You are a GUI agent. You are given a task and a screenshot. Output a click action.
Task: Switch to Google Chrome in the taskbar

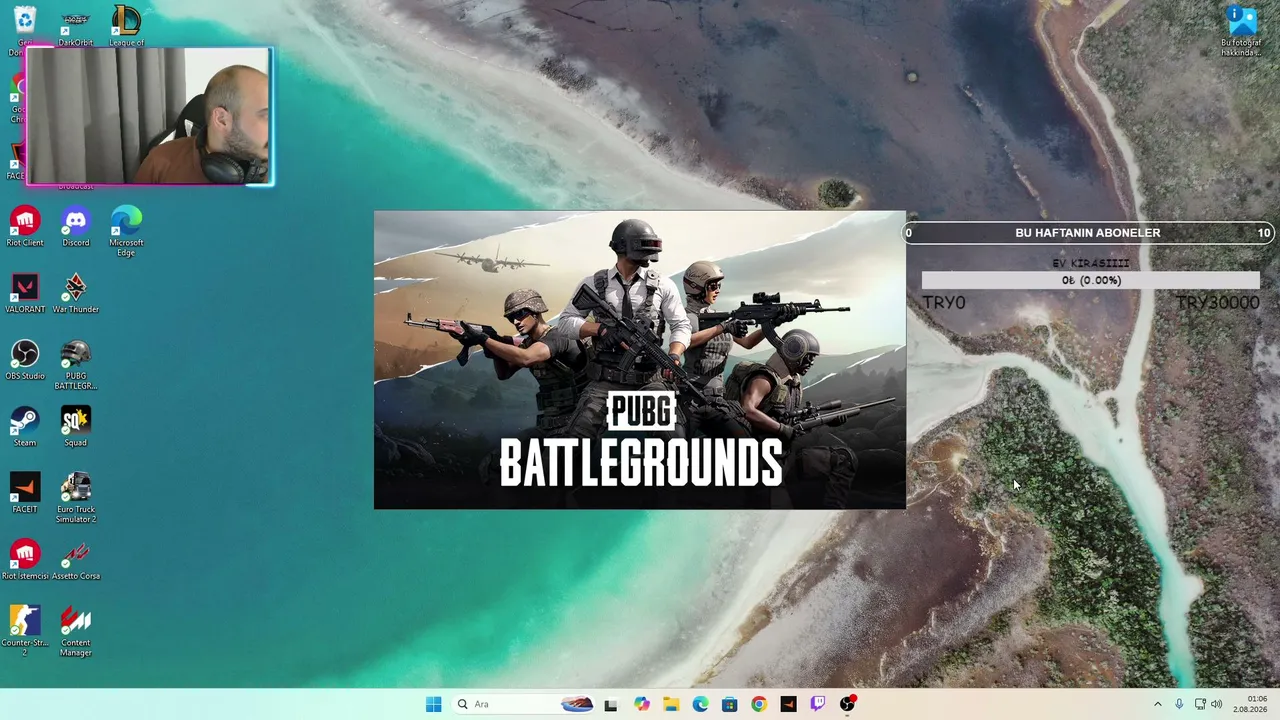pos(759,704)
